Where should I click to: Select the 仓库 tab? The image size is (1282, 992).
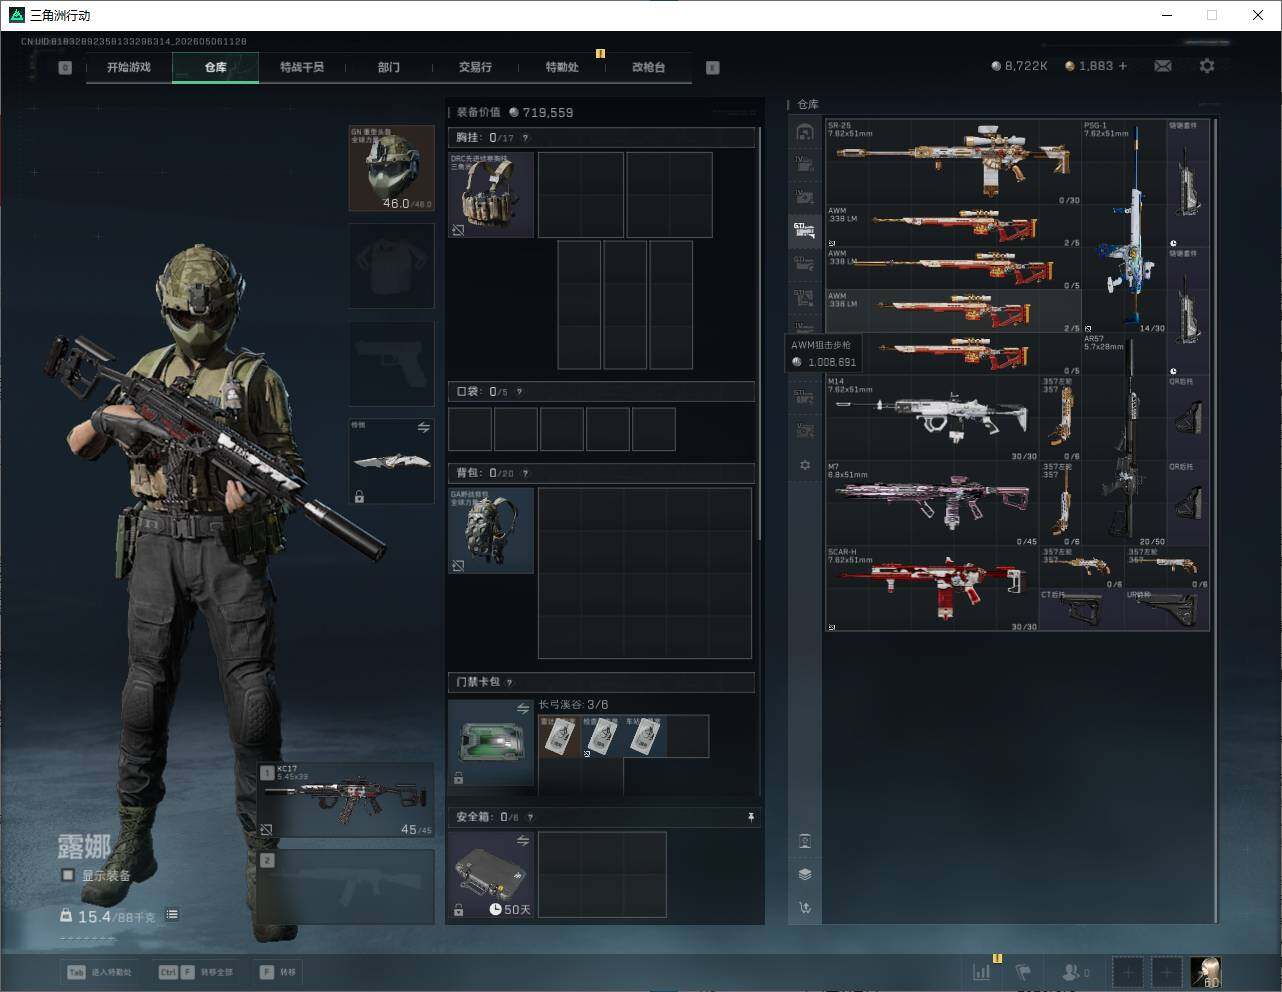(x=216, y=67)
